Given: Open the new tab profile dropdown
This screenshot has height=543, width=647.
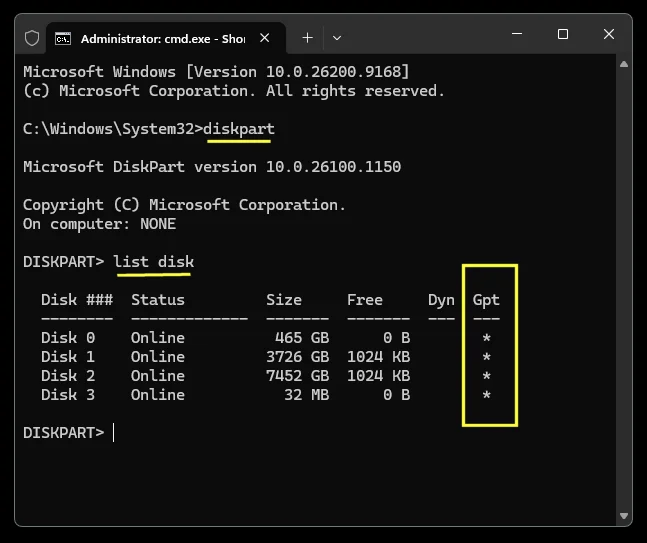Looking at the screenshot, I should (x=337, y=38).
